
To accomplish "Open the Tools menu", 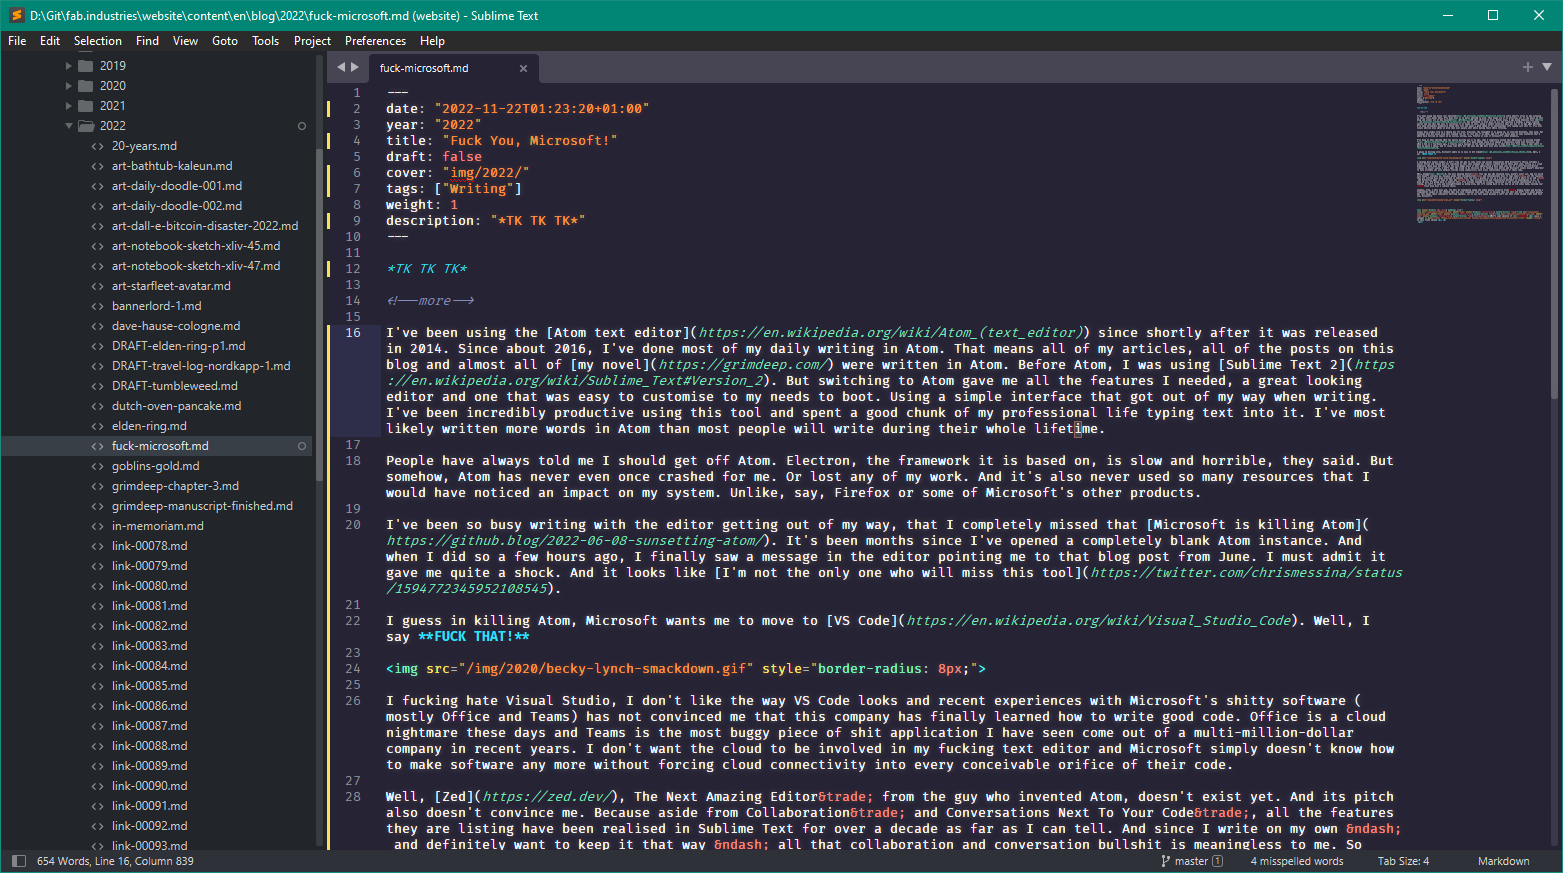I will point(265,41).
